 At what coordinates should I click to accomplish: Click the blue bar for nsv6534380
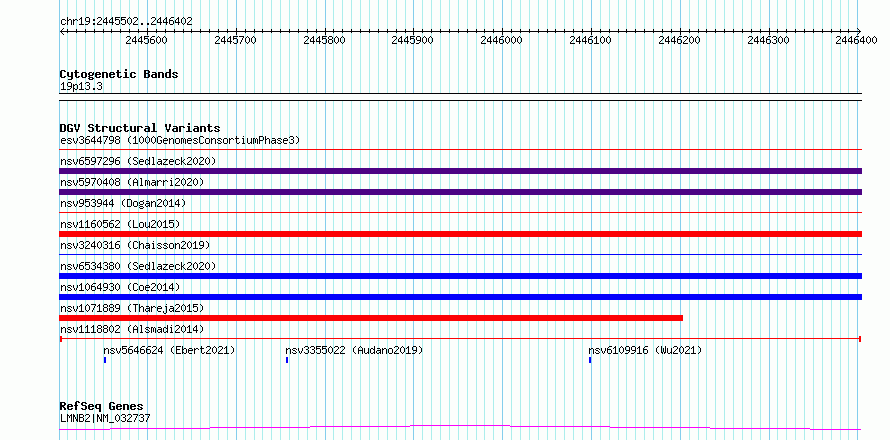[x=460, y=276]
